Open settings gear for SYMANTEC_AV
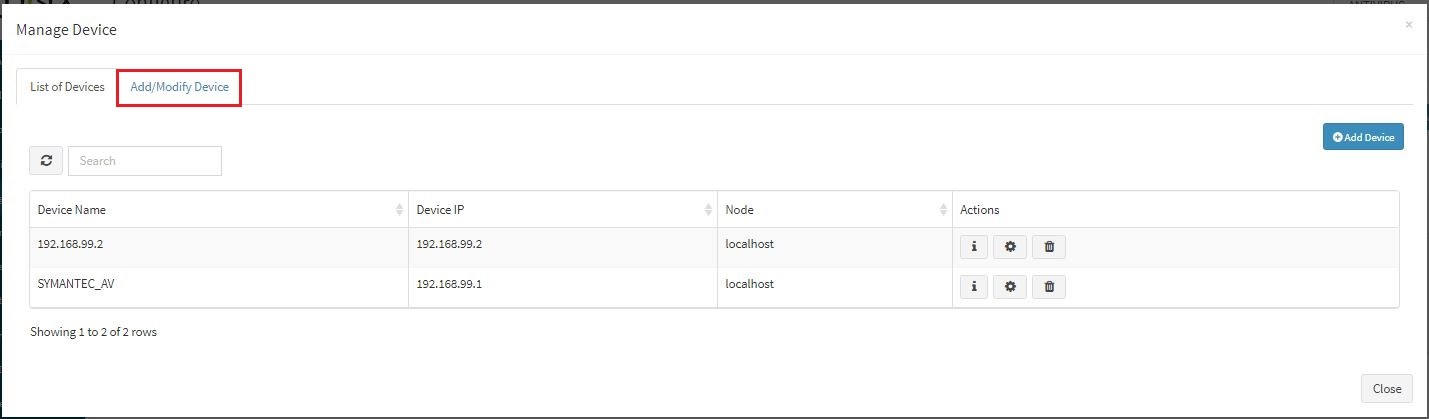Image resolution: width=1429 pixels, height=419 pixels. point(1010,287)
